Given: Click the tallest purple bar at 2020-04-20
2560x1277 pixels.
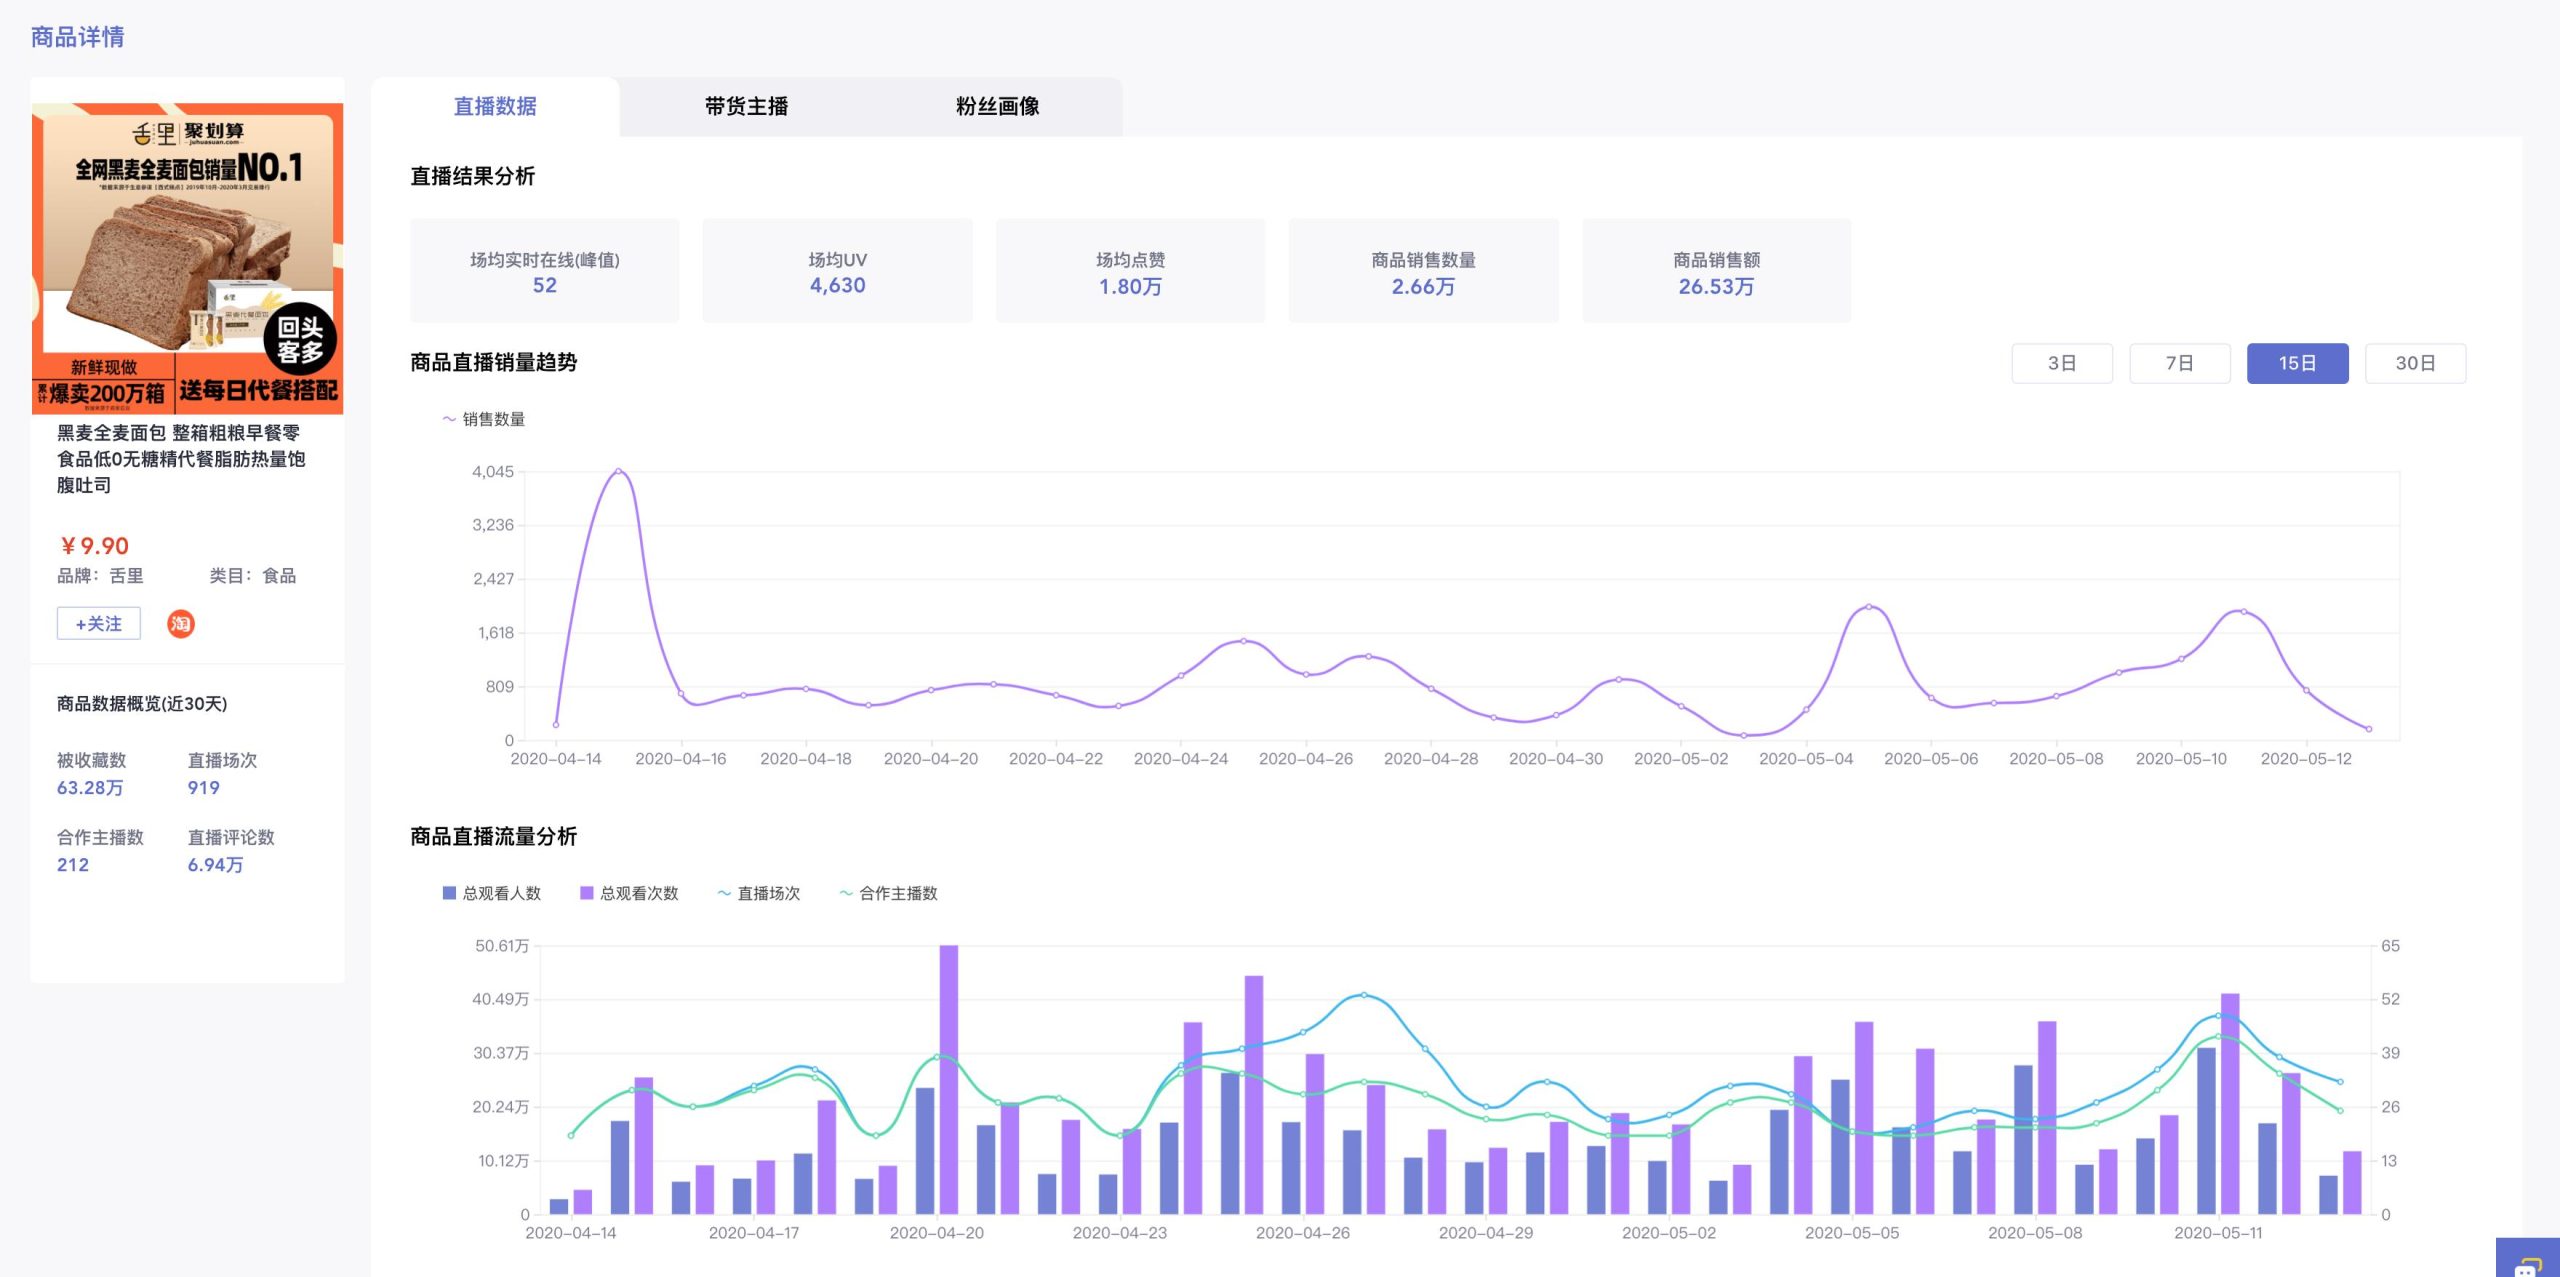Looking at the screenshot, I should tap(949, 1080).
